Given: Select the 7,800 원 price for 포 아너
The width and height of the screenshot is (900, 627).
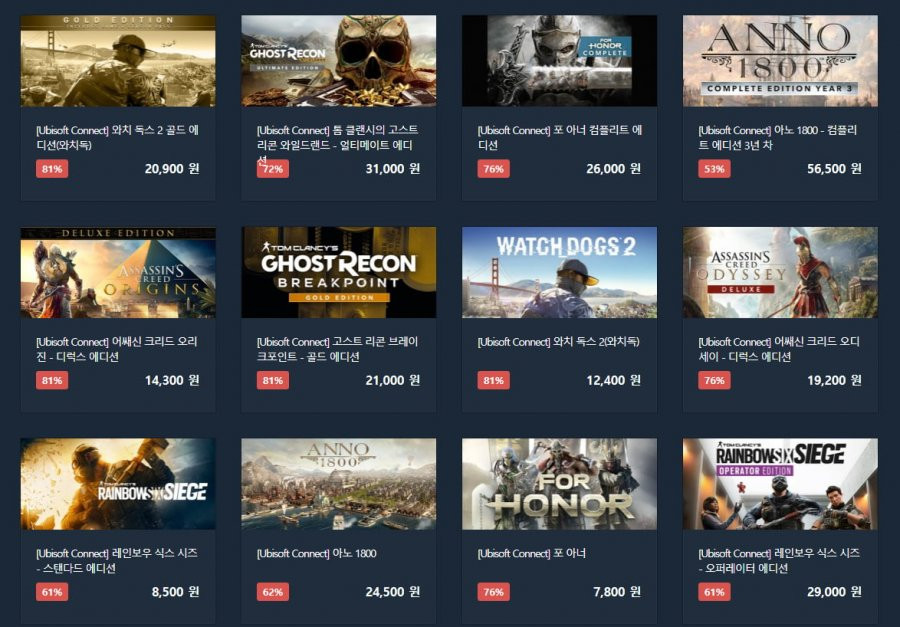Looking at the screenshot, I should (617, 592).
